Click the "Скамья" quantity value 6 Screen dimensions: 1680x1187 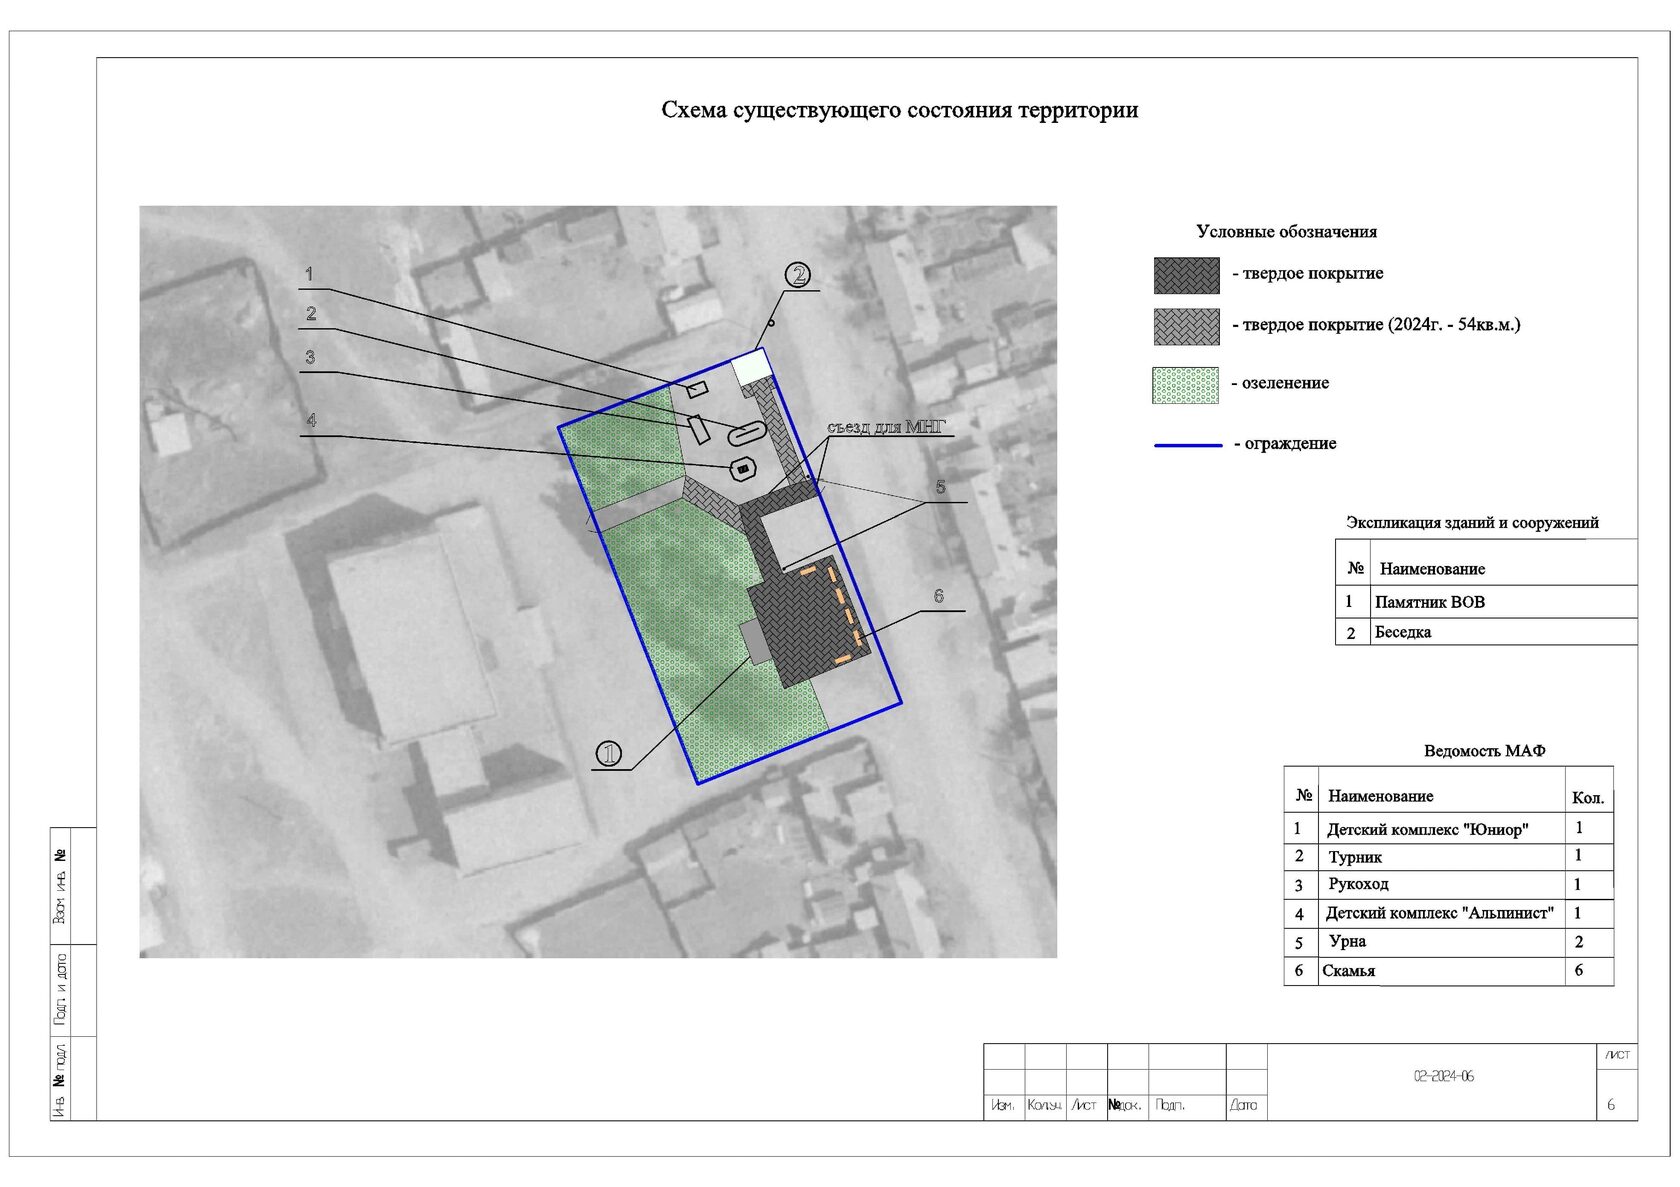pos(1579,970)
